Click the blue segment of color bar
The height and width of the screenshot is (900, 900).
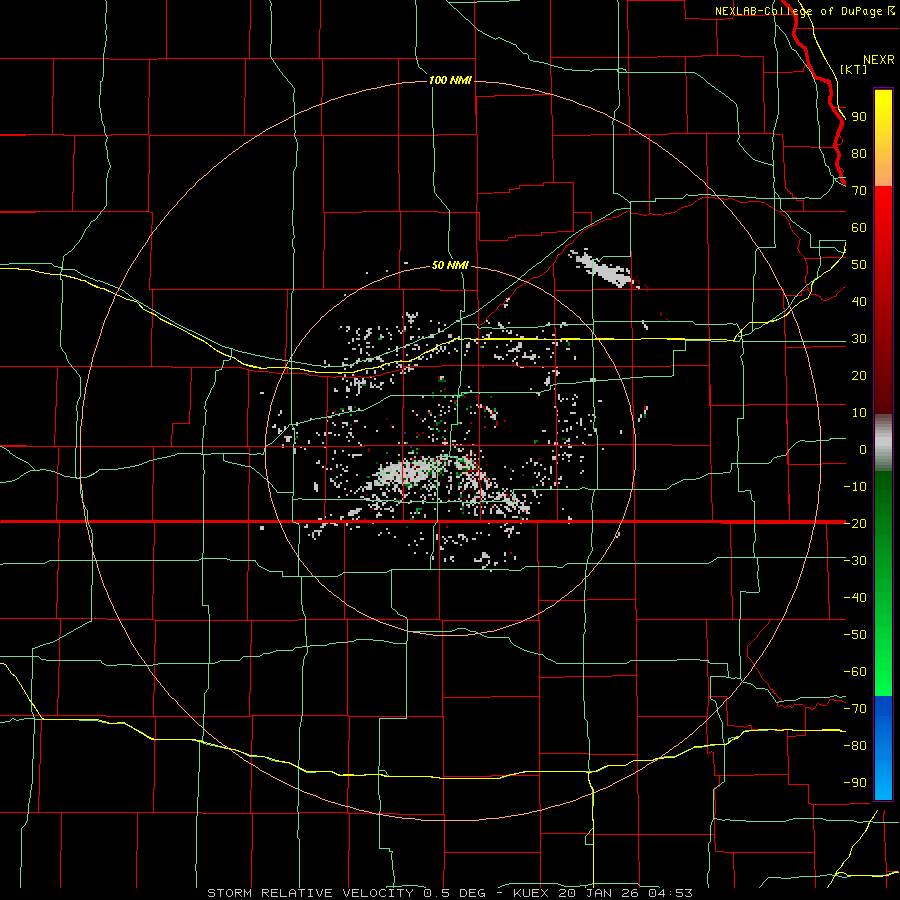pos(883,748)
